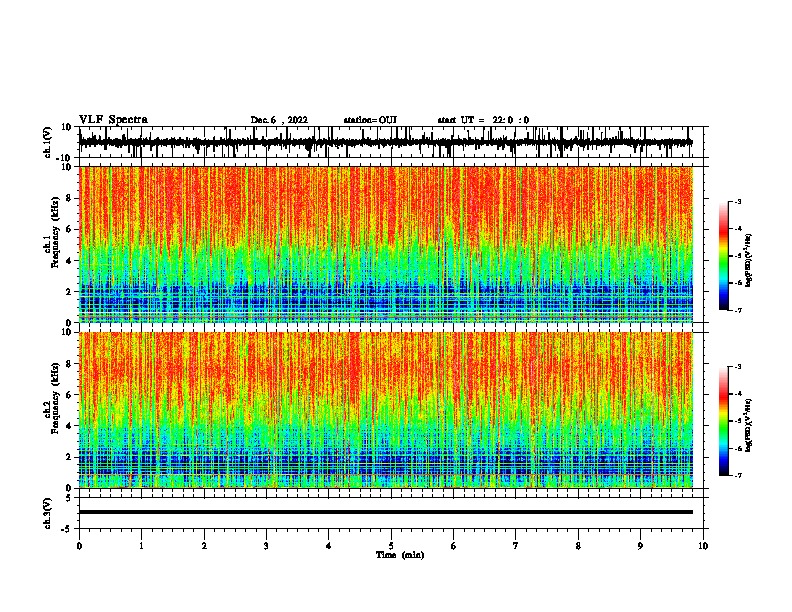Screen dimensions: 792x612
Task: Click the ch.2 color bar "-7" label
Action: [738, 475]
